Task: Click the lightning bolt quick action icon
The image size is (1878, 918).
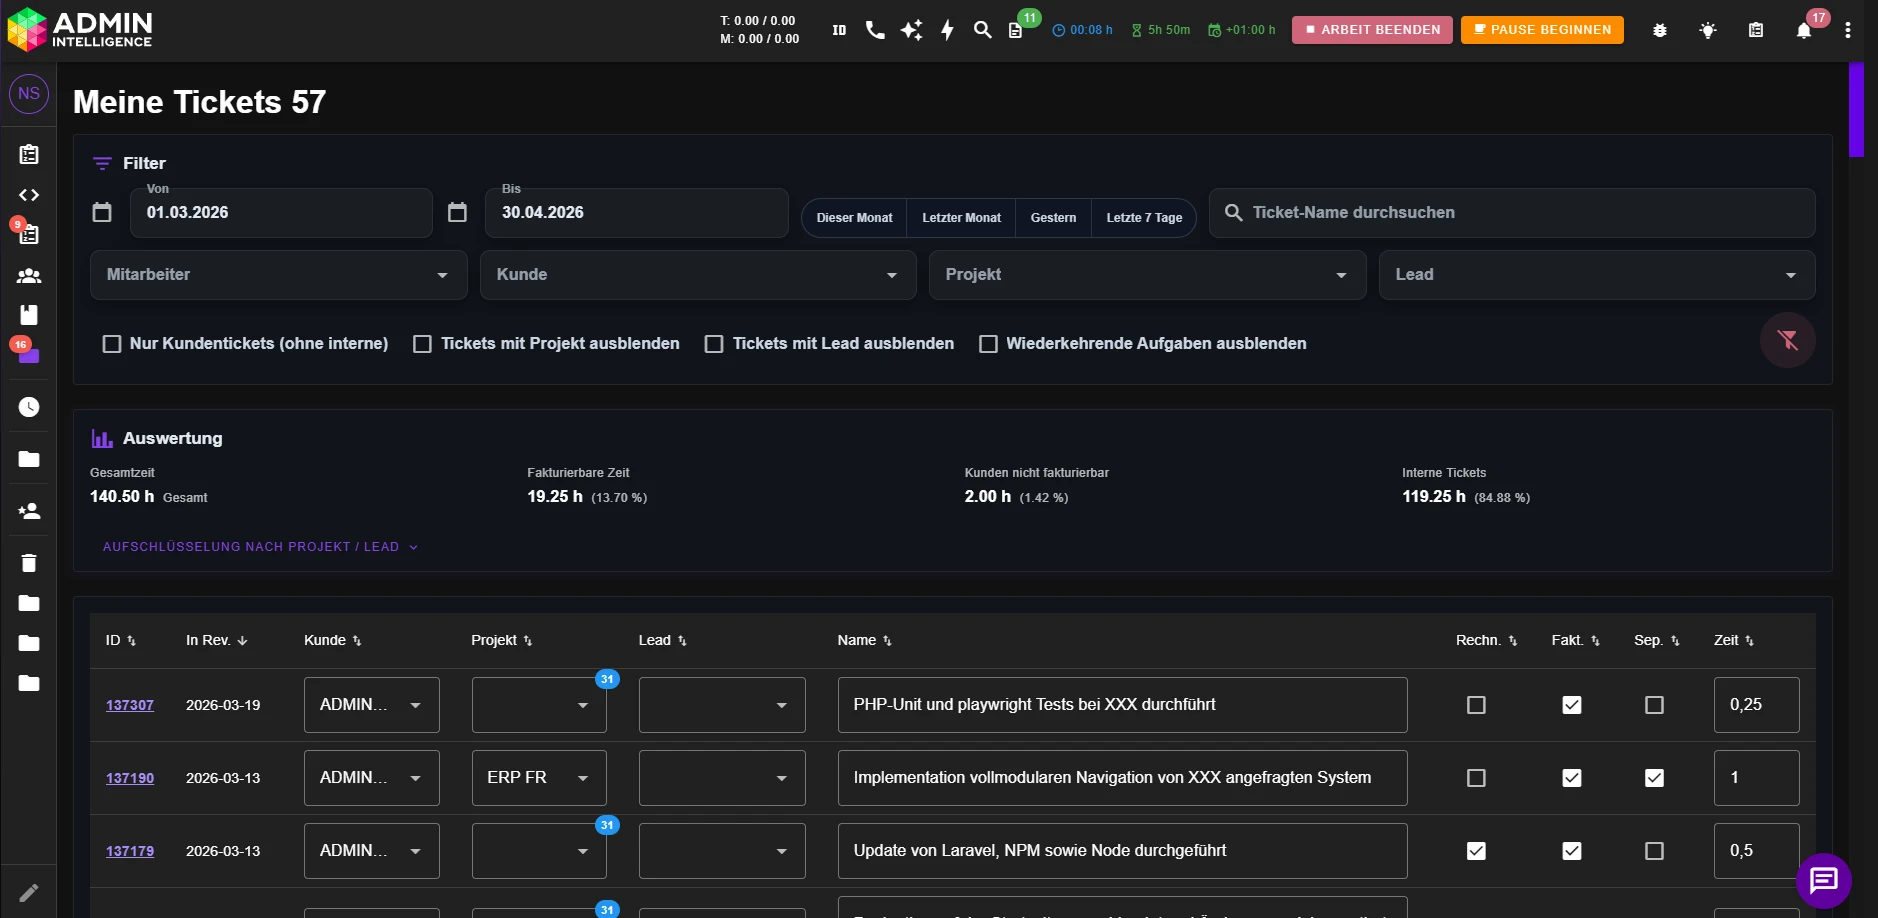Action: (x=946, y=30)
